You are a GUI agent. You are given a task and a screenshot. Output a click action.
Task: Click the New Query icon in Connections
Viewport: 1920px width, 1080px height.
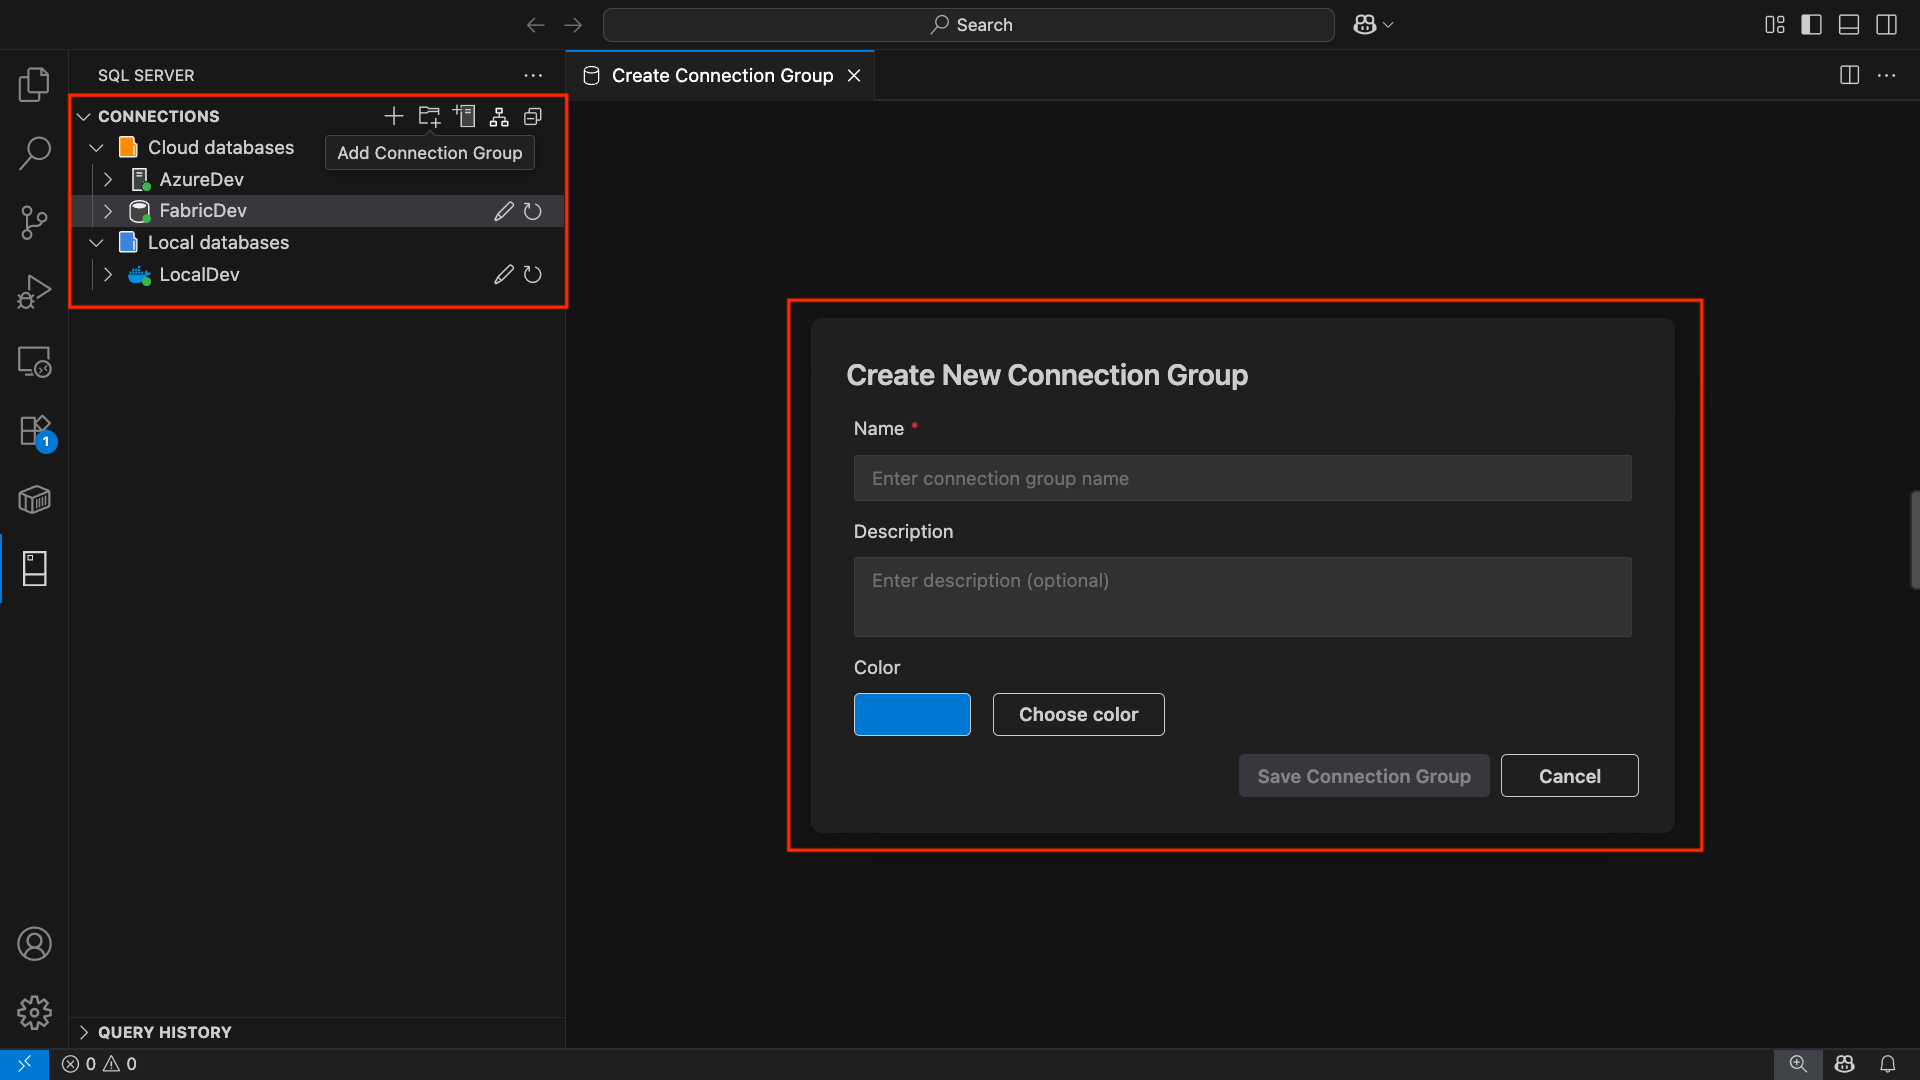pyautogui.click(x=464, y=116)
